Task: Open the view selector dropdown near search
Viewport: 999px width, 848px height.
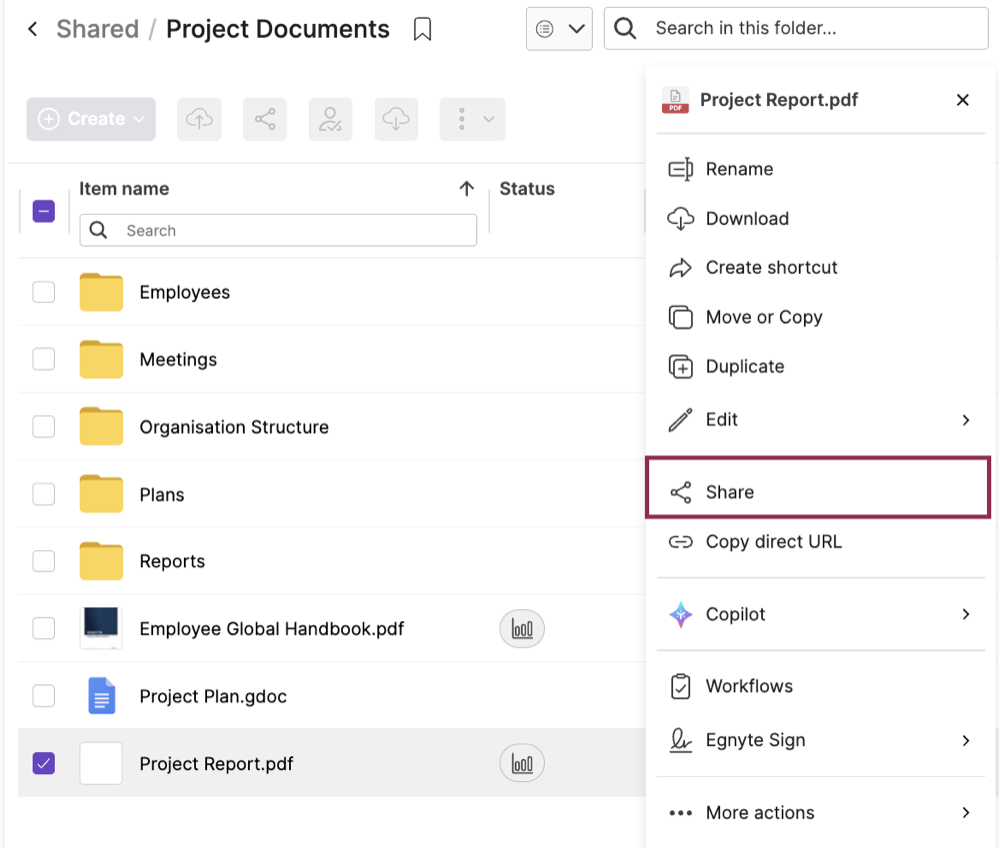Action: pos(559,29)
